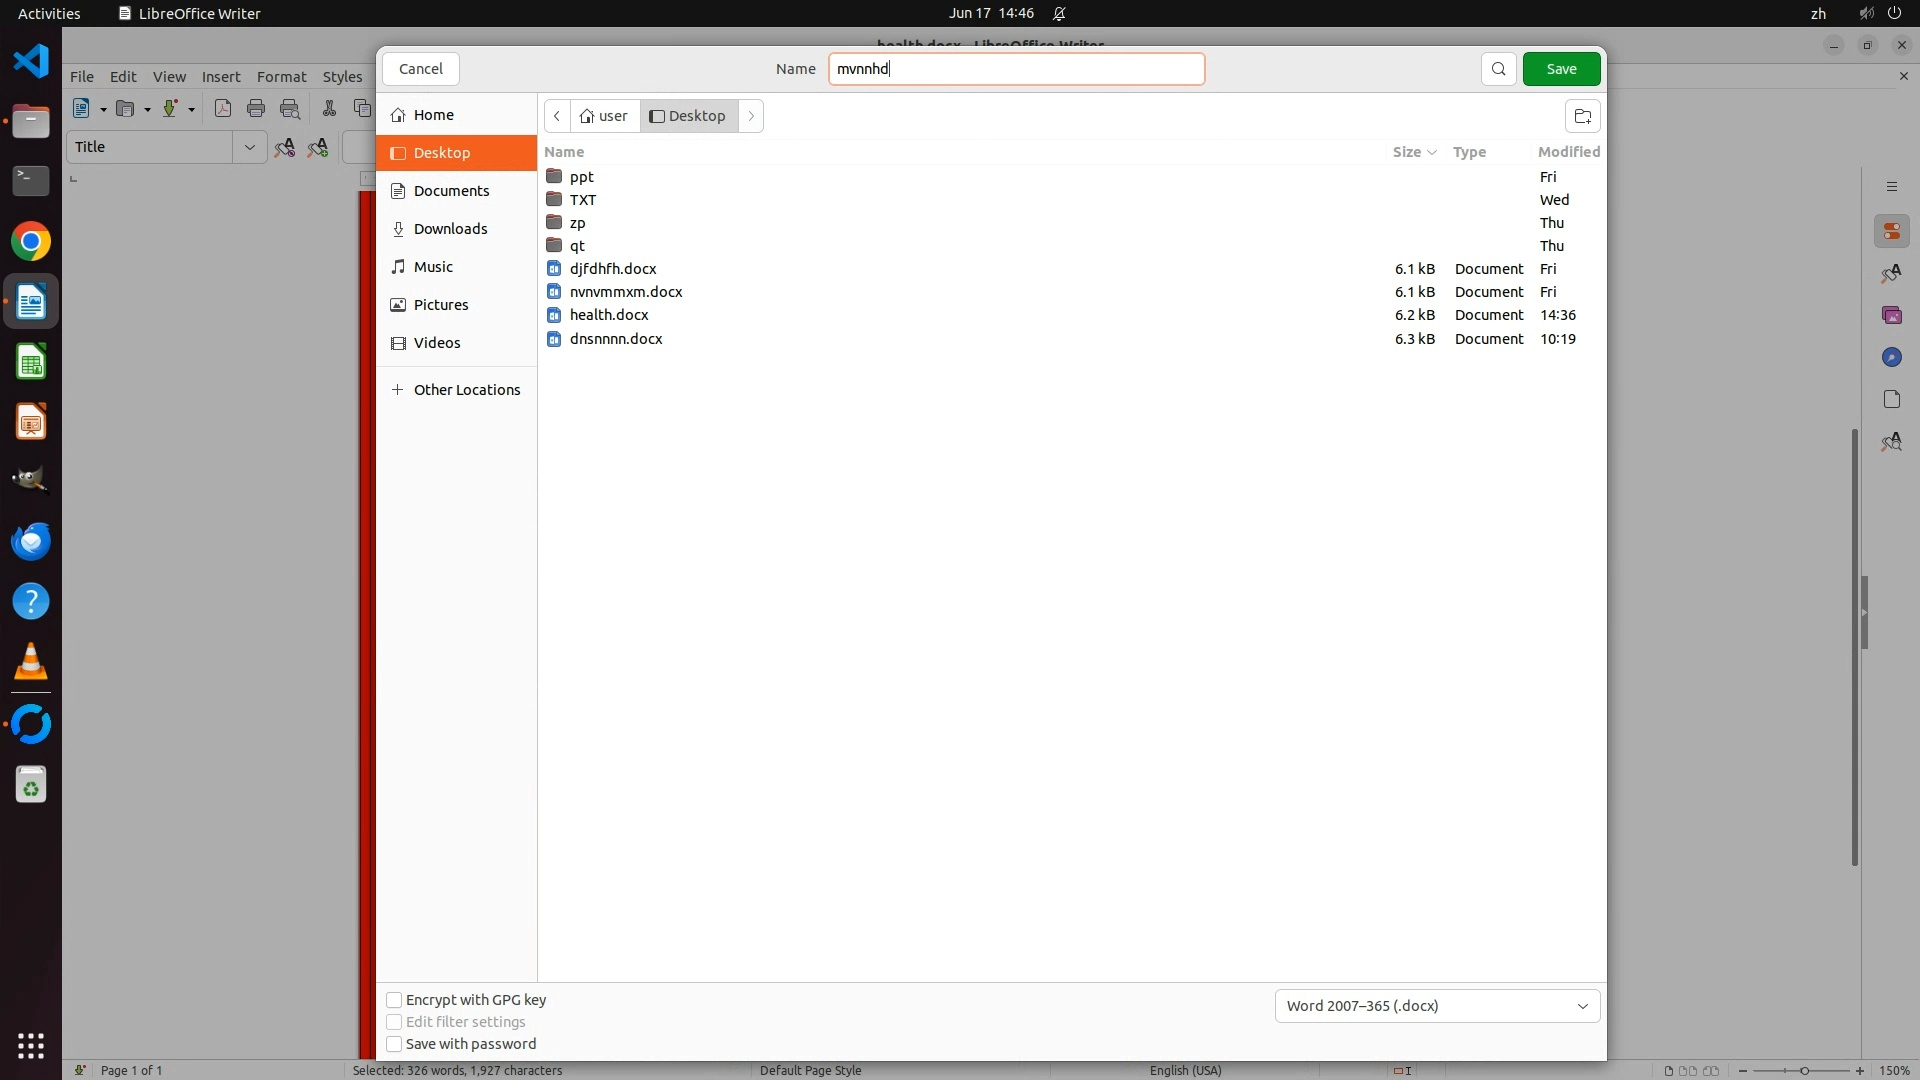
Task: Open the sidebar Navigator compass icon
Action: pos(1891,358)
